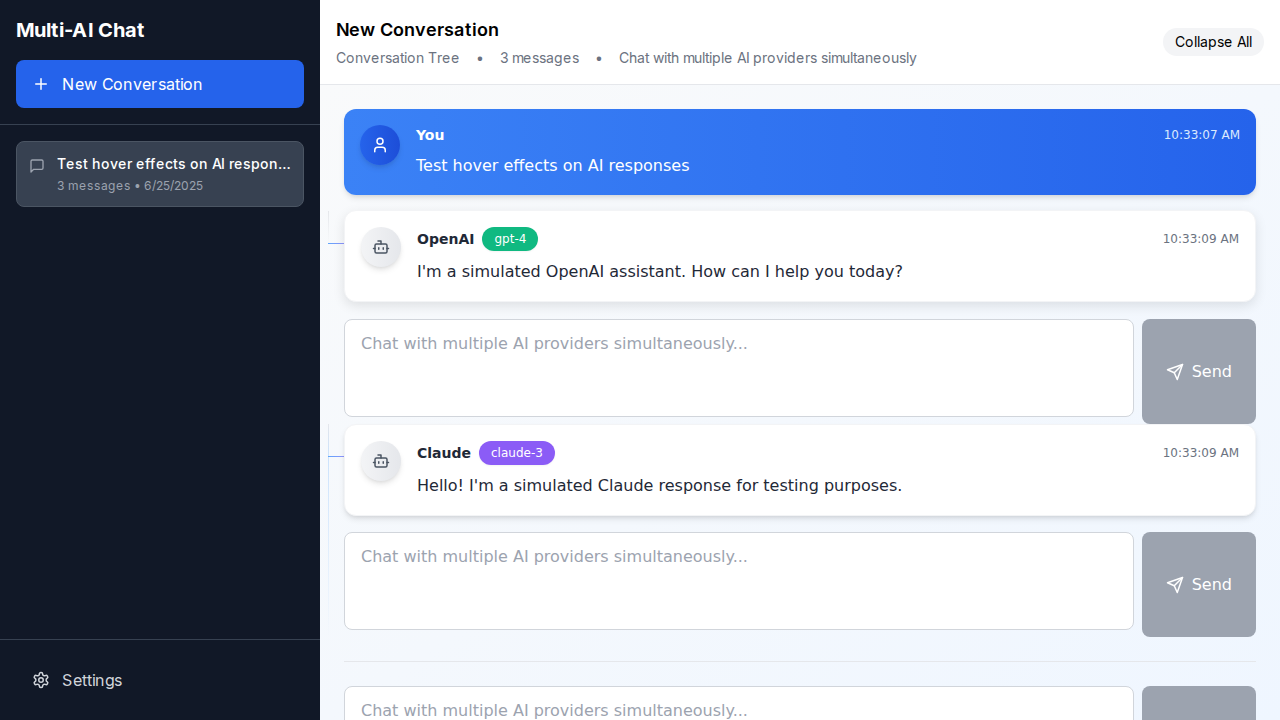The image size is (1280, 720).
Task: Click the Conversation Tree label
Action: click(398, 58)
